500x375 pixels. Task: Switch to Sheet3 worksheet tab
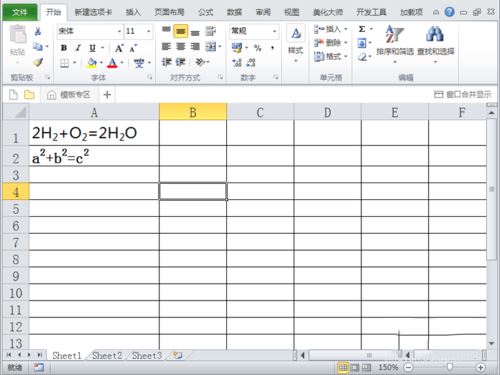point(147,356)
